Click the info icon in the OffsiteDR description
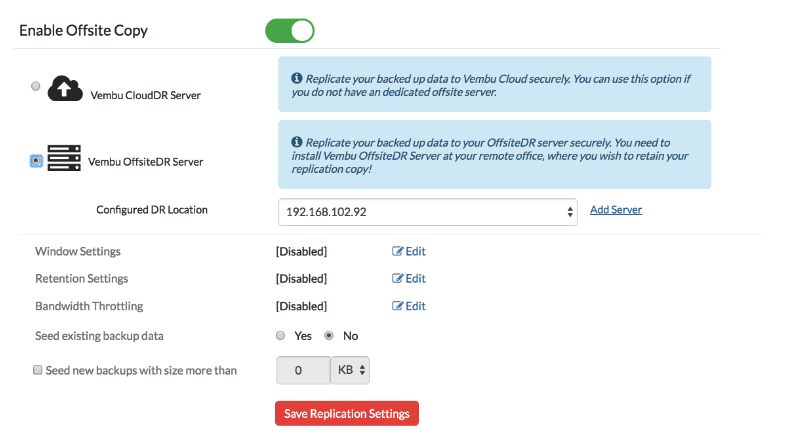800x445 pixels. pos(296,143)
